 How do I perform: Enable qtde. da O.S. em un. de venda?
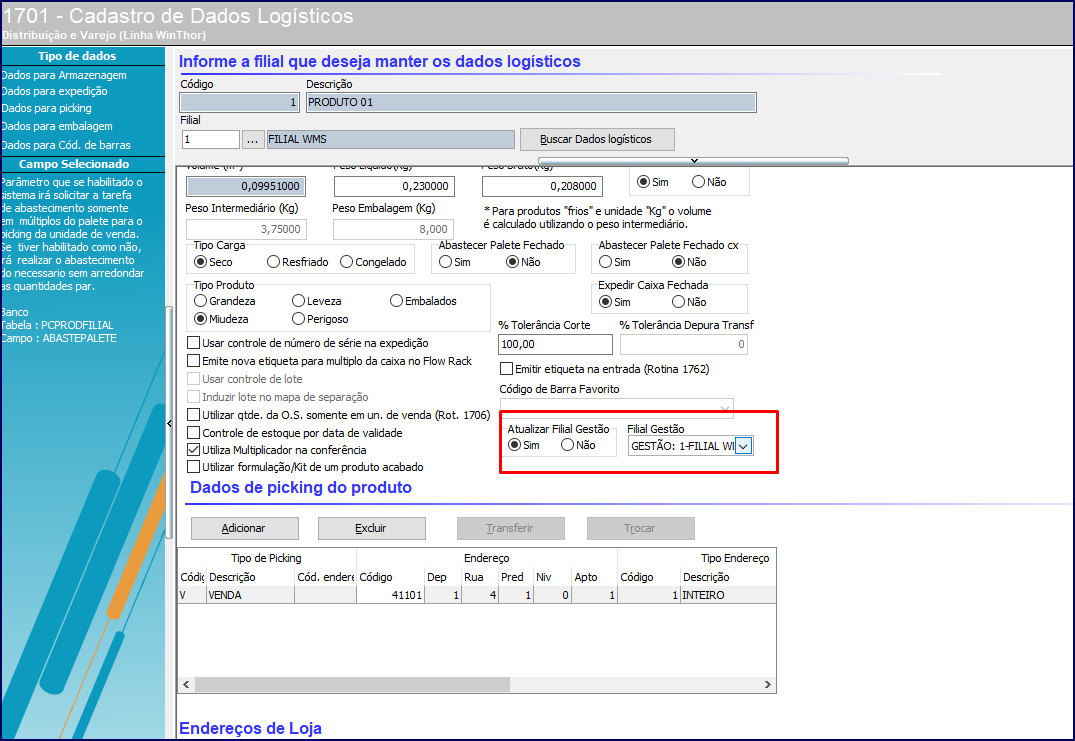pyautogui.click(x=194, y=415)
